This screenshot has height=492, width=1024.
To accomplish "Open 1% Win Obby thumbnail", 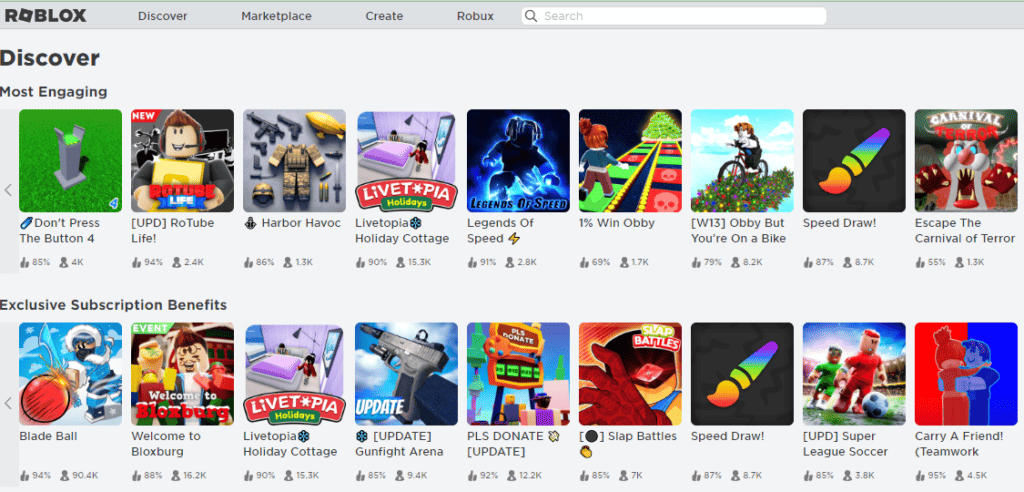I will click(630, 161).
